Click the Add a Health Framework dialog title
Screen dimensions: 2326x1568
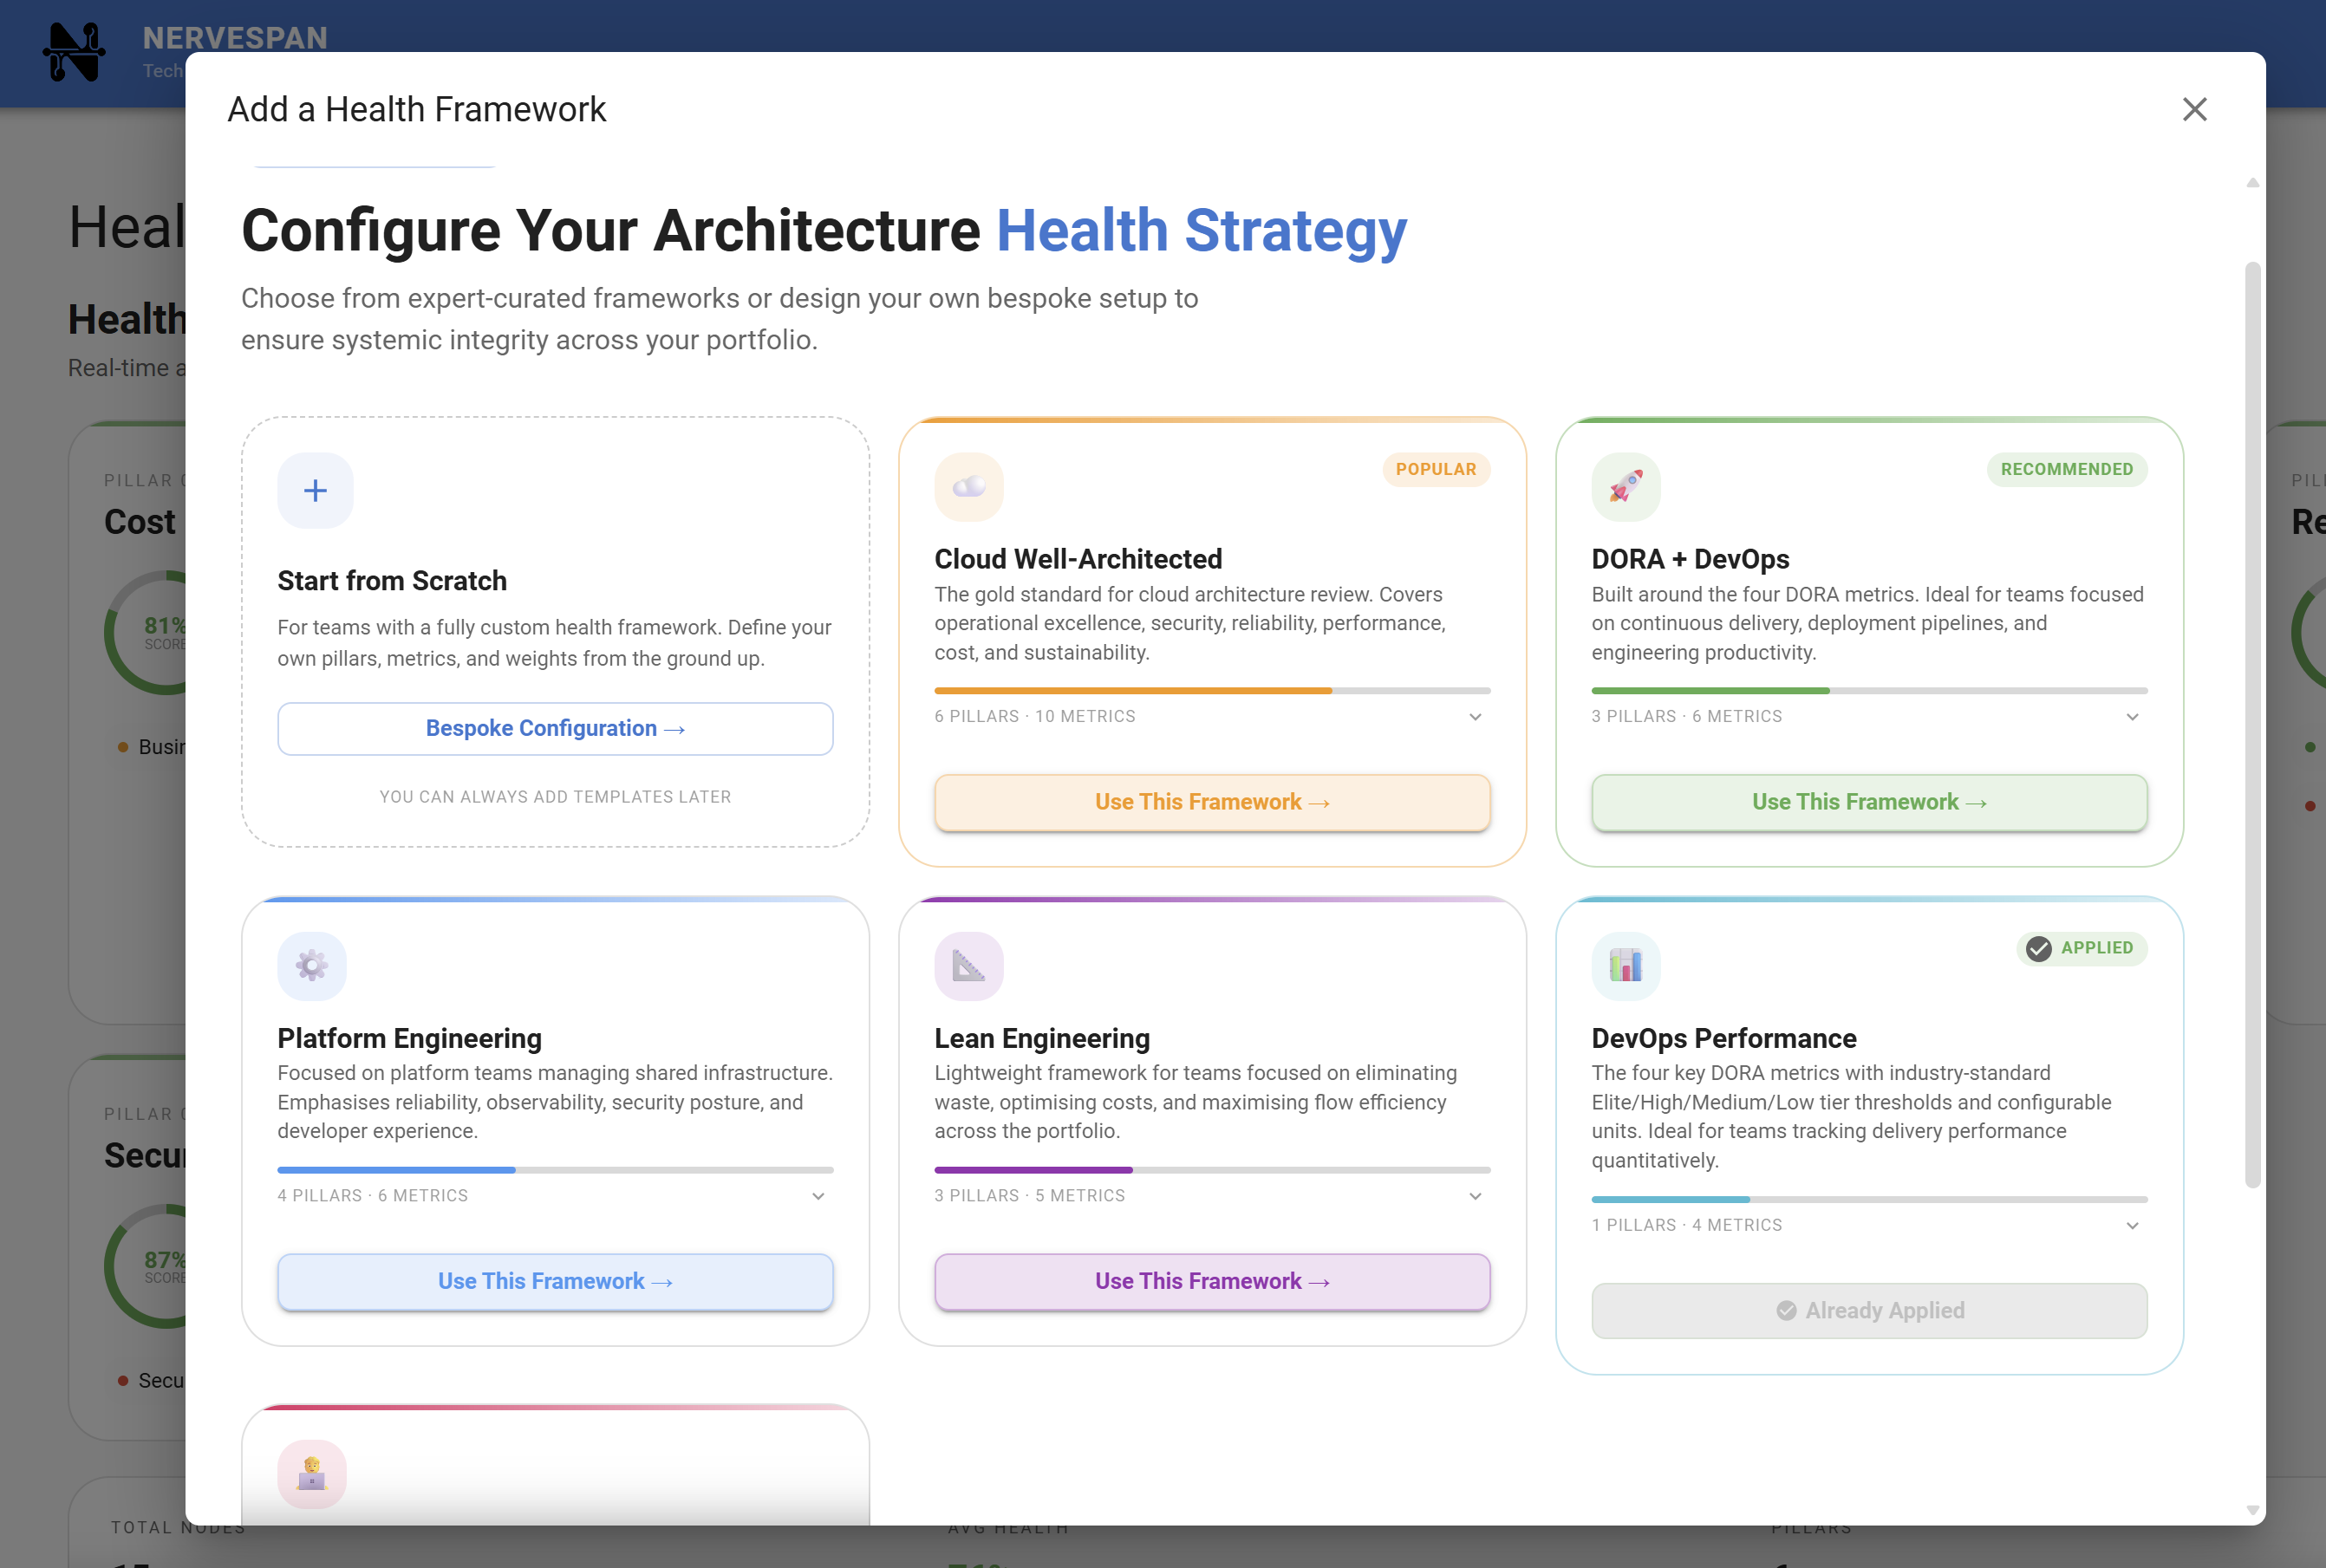point(416,109)
